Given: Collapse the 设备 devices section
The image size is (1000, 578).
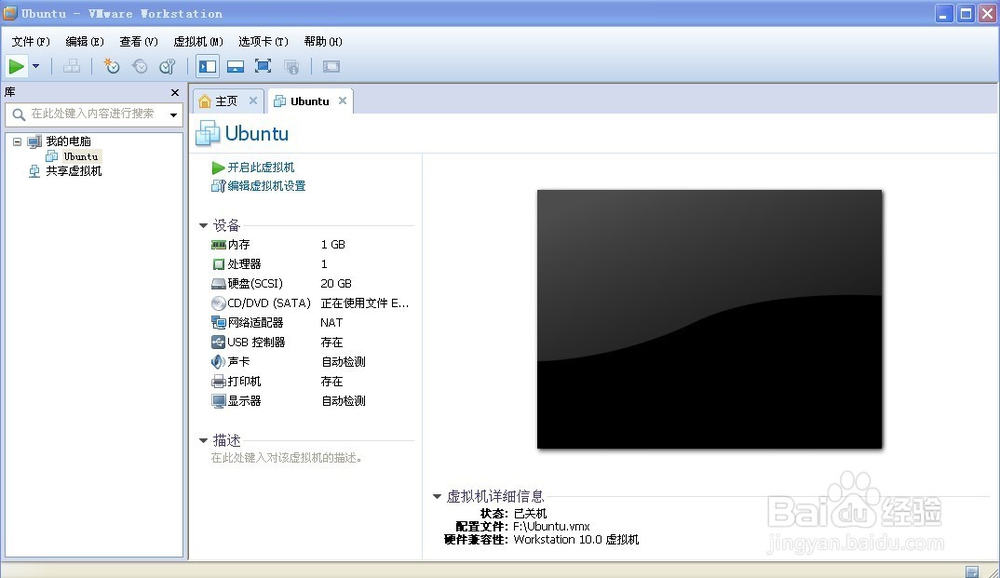Looking at the screenshot, I should coord(203,225).
